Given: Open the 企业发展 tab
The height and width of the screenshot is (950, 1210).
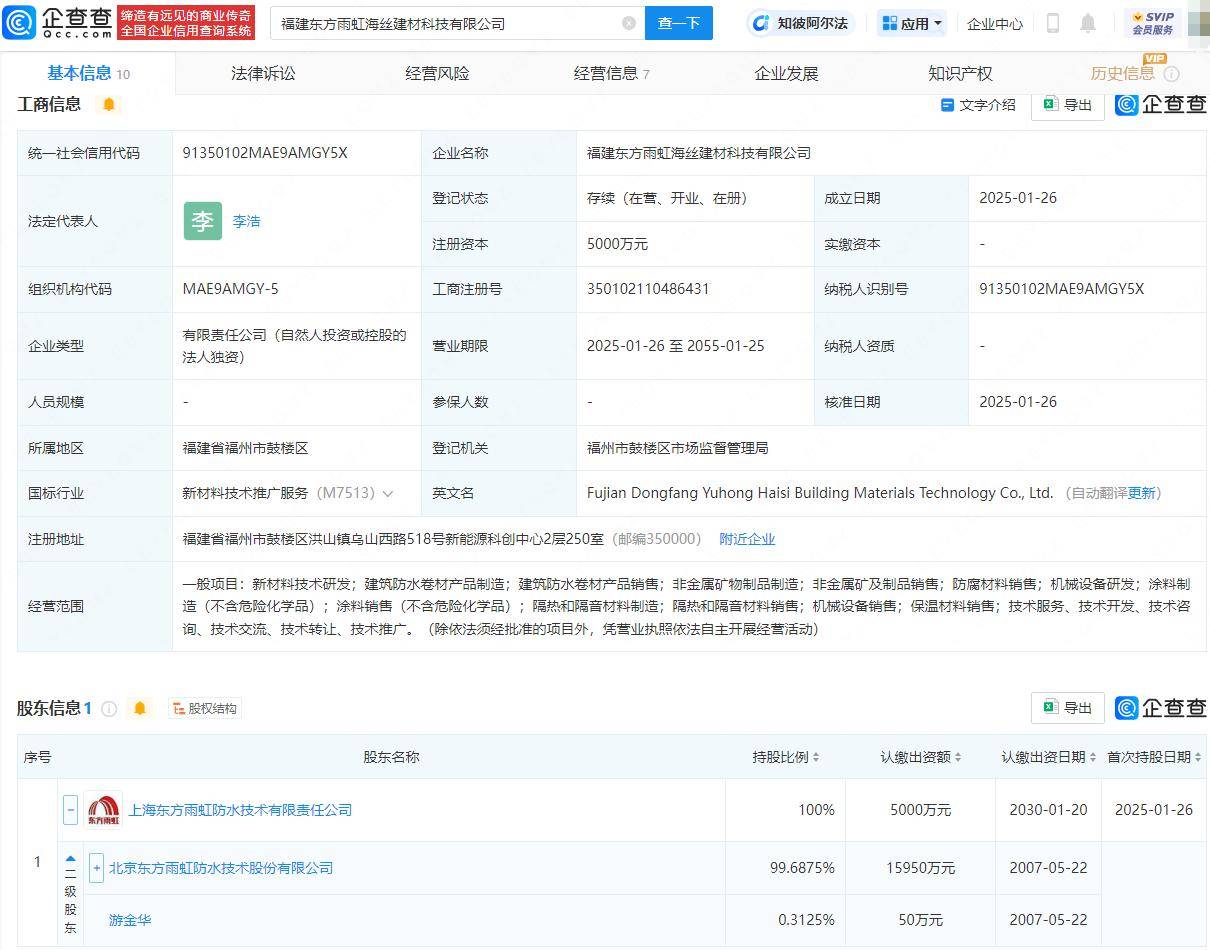Looking at the screenshot, I should pyautogui.click(x=787, y=73).
